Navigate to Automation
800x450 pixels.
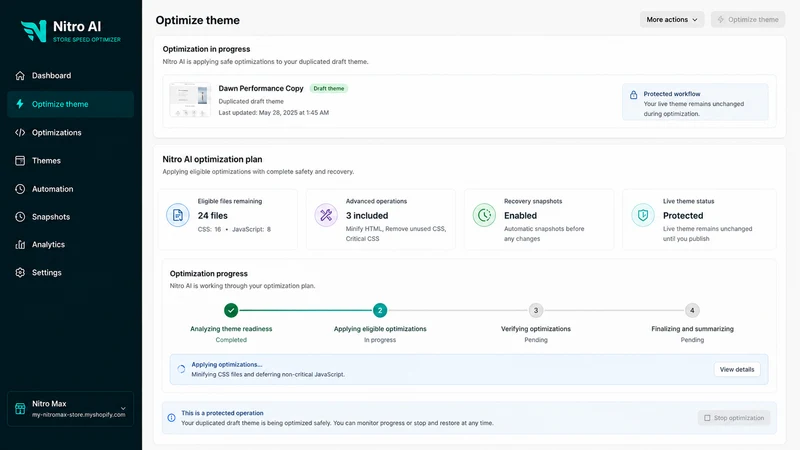pyautogui.click(x=70, y=189)
